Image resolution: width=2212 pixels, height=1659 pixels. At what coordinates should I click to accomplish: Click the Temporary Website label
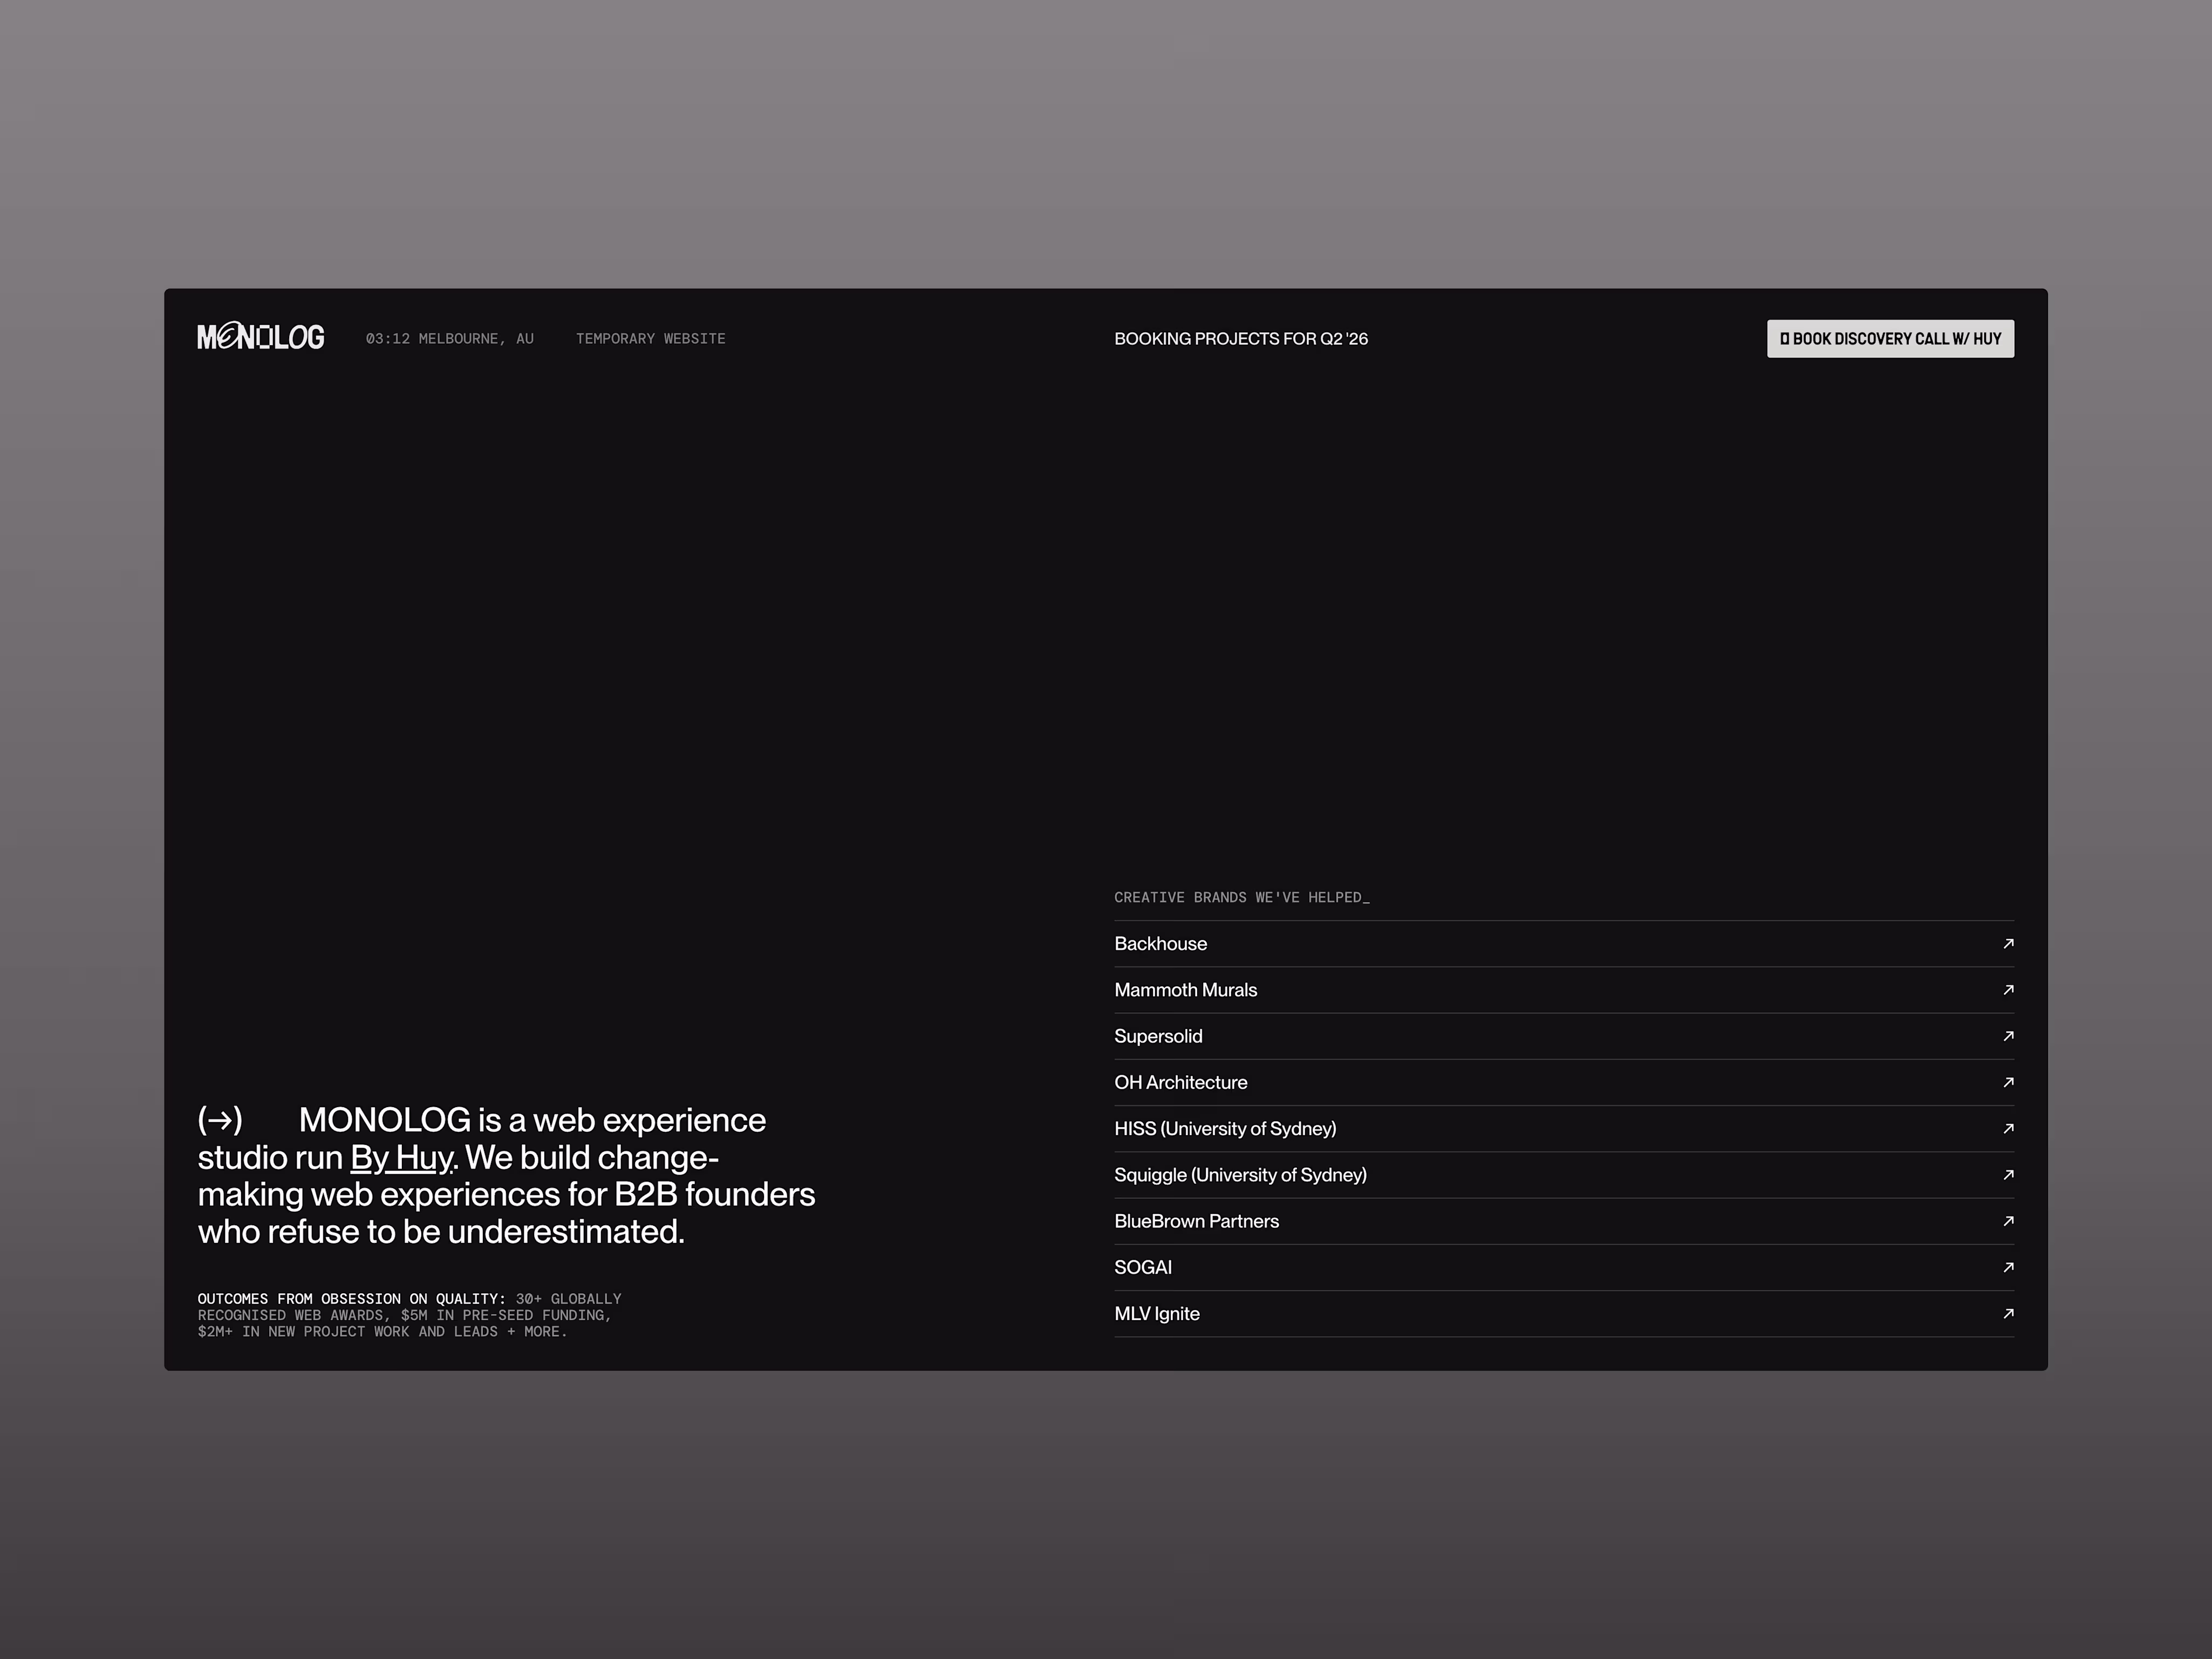650,339
